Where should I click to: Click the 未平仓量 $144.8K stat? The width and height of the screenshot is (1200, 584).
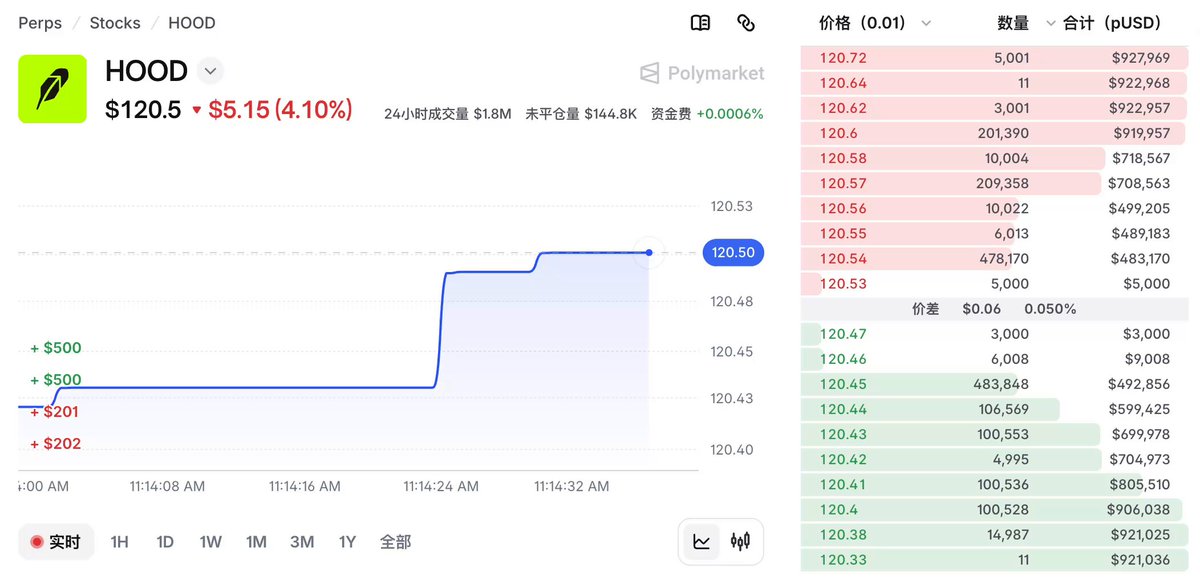point(581,114)
